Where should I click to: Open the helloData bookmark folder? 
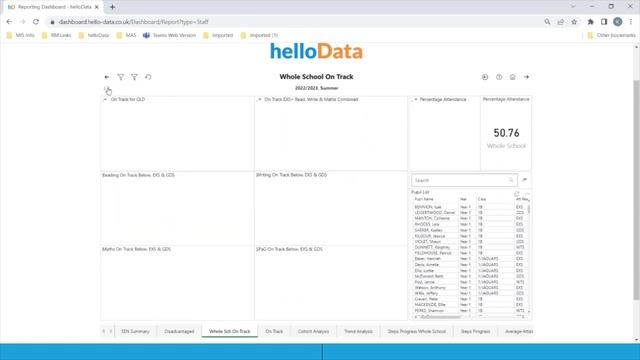click(94, 36)
